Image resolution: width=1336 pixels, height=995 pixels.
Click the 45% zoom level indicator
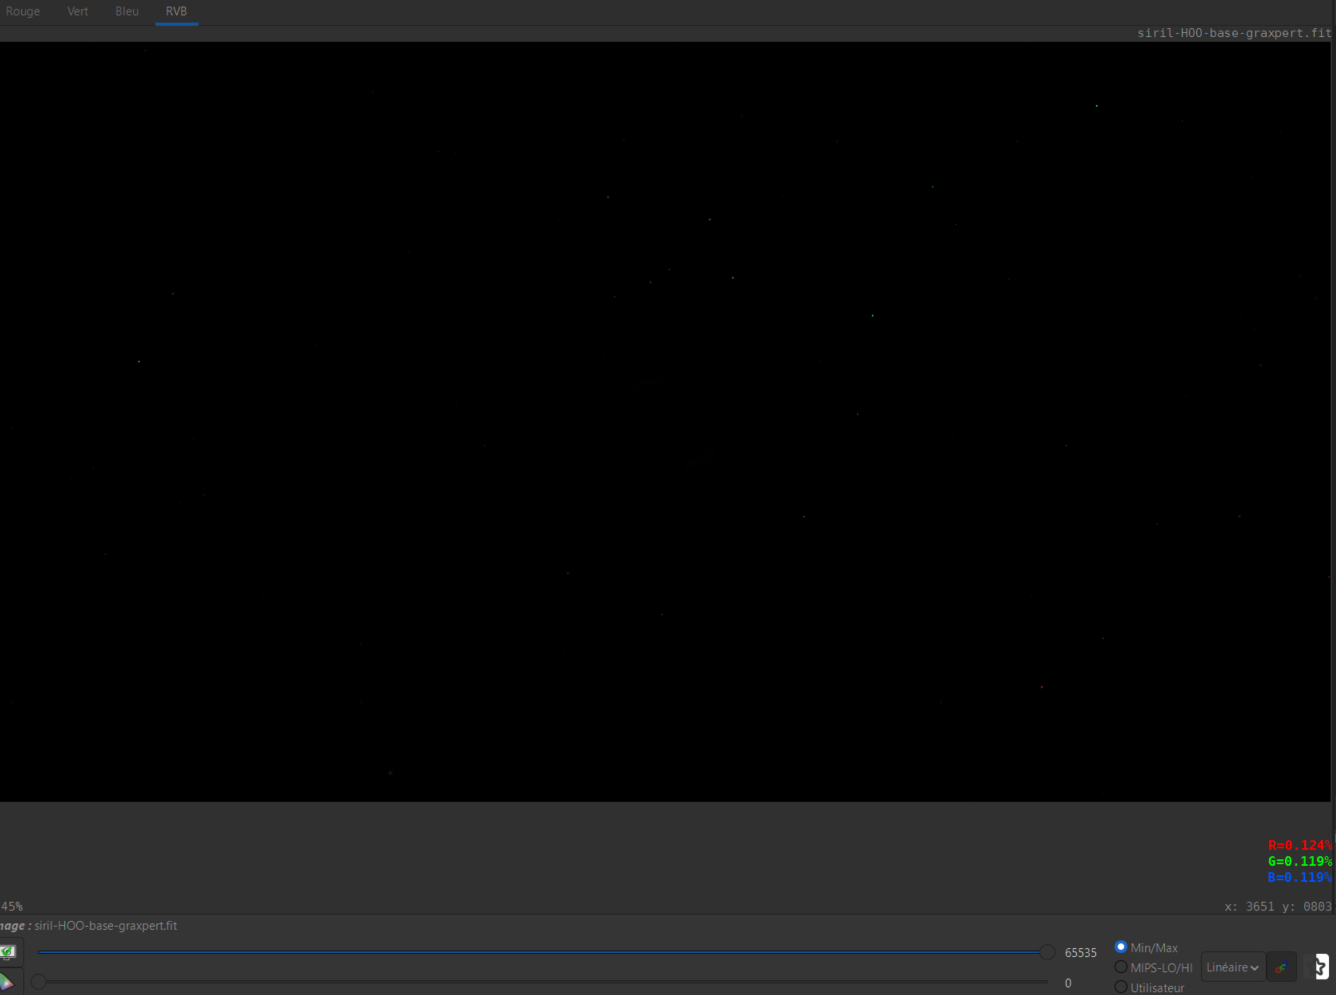click(x=11, y=906)
